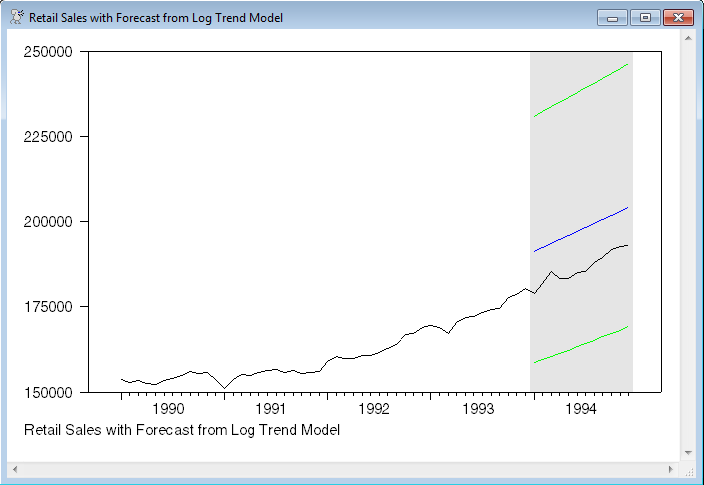Click the 150000 y-axis label
This screenshot has height=485, width=704.
pos(48,392)
